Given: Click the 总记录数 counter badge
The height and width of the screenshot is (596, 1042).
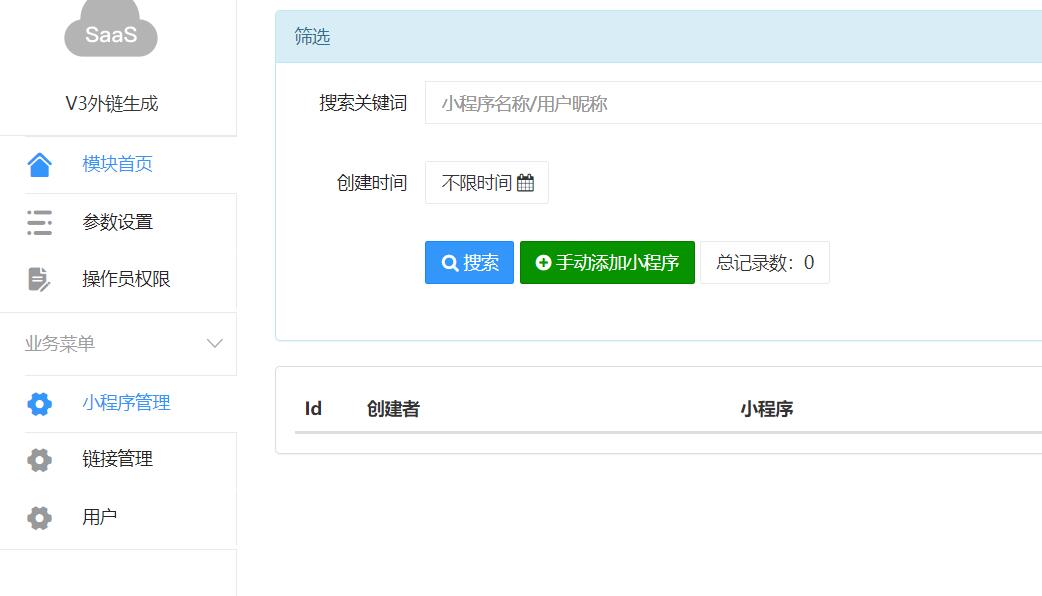Looking at the screenshot, I should coord(764,262).
